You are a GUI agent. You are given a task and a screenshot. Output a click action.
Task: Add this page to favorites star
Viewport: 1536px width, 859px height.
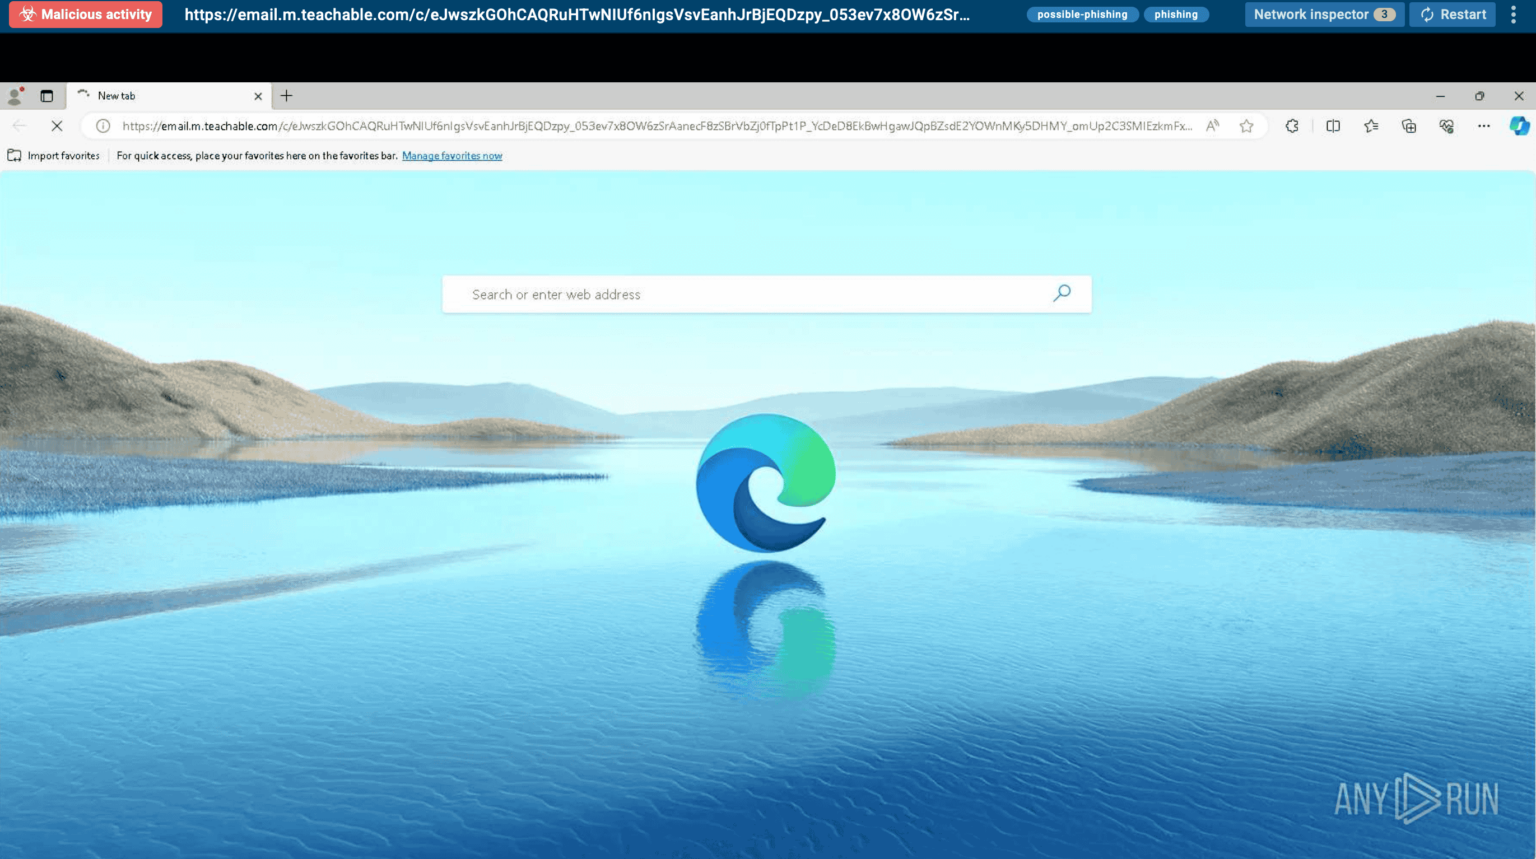coord(1246,126)
